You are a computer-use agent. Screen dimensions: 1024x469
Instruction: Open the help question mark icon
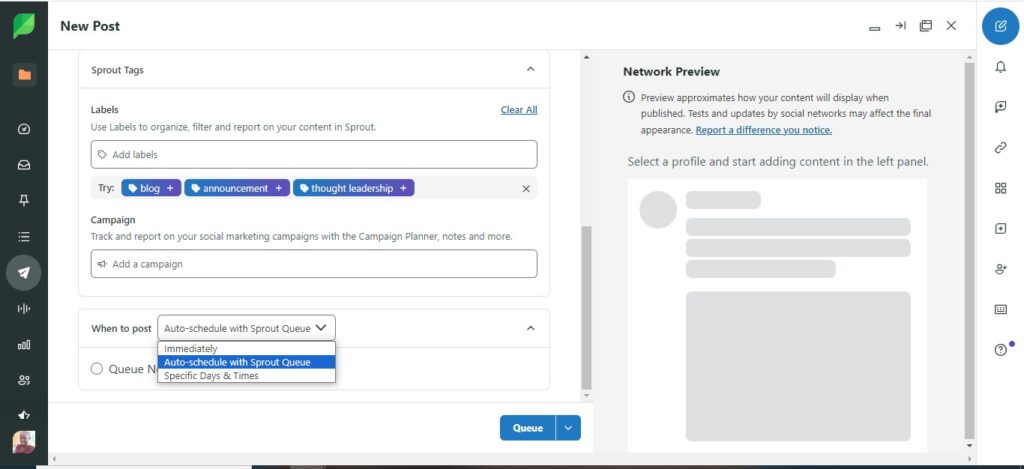click(1000, 350)
